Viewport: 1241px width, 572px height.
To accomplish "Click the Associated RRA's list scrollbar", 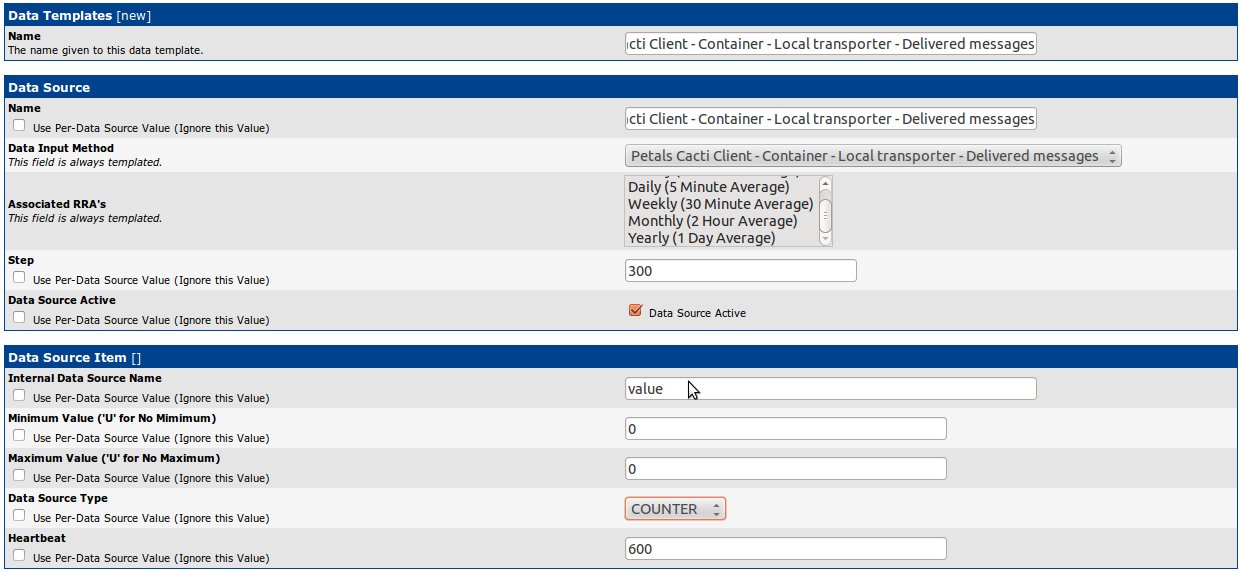I will 825,211.
